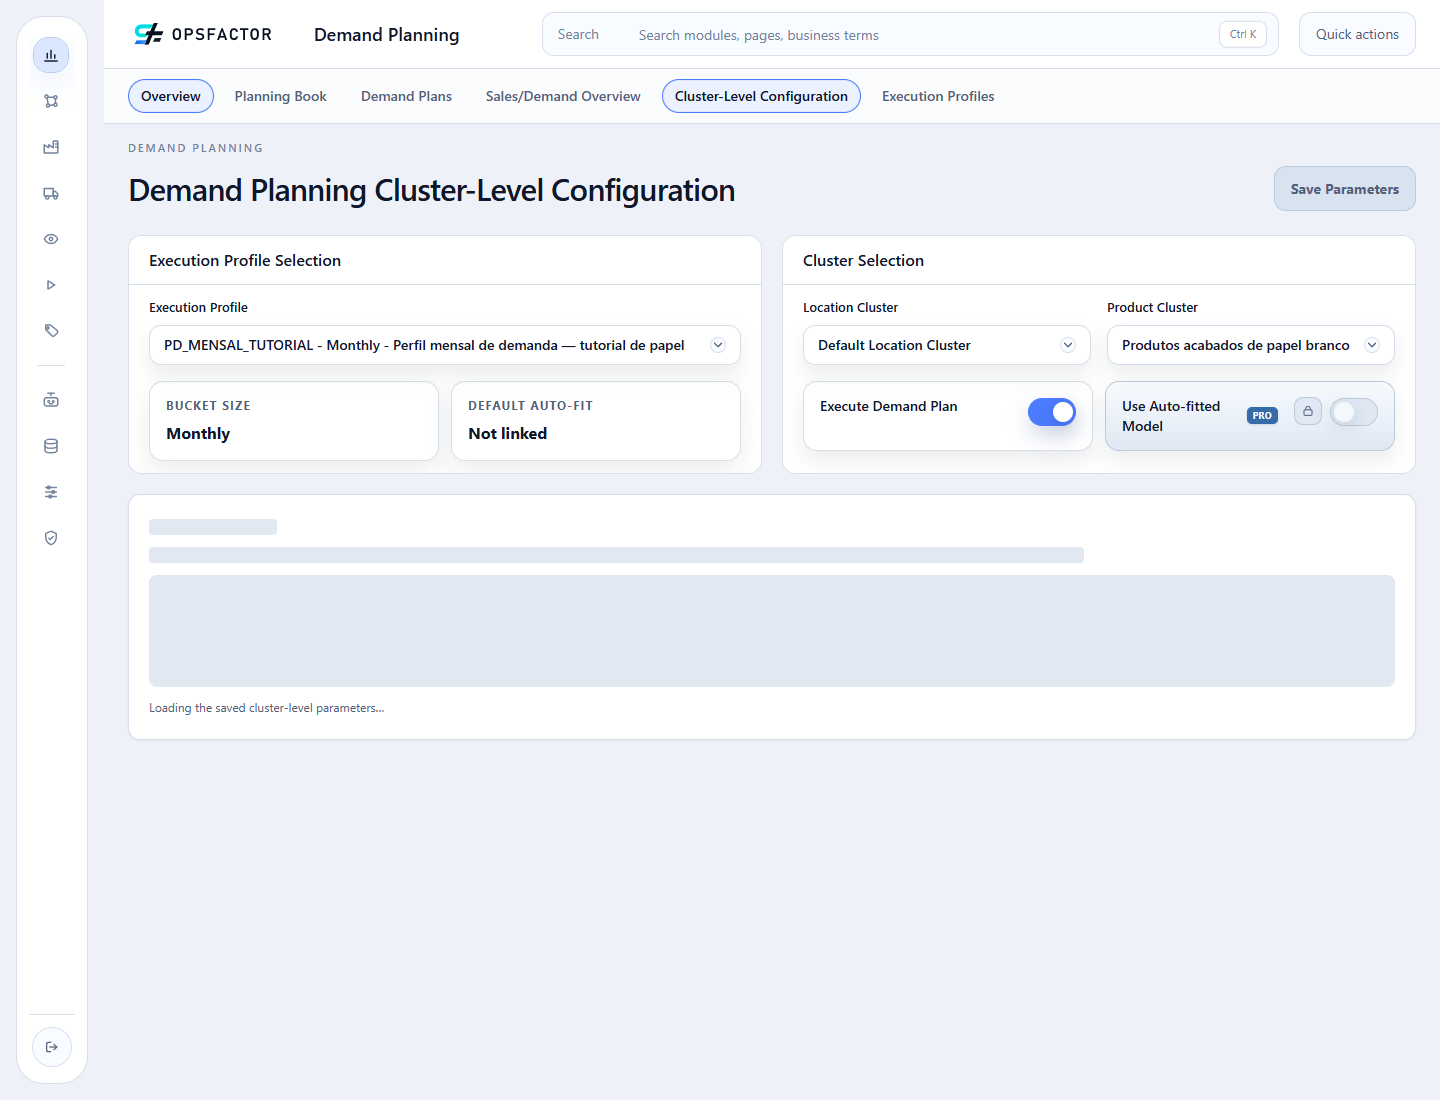Open the bar chart sidebar icon

(x=51, y=55)
